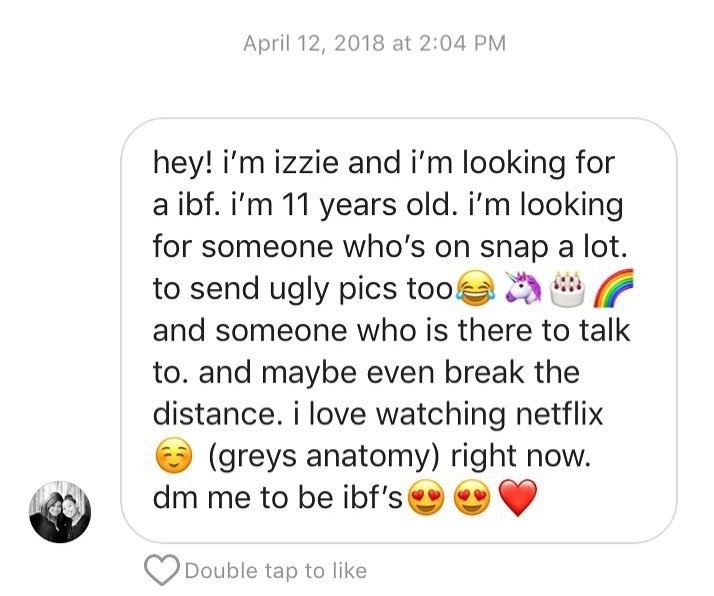714x596 pixels.
Task: Select the April 12, 2018 timestamp
Action: (375, 43)
